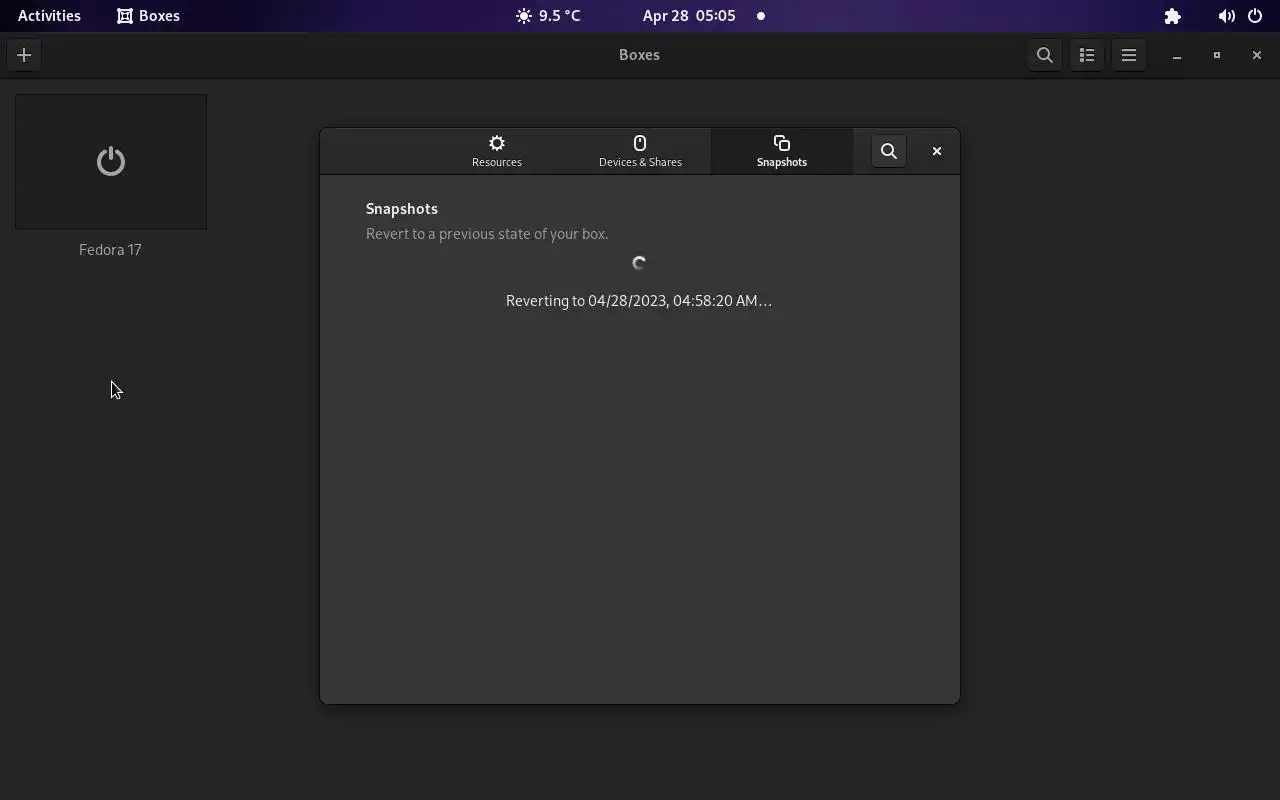This screenshot has height=800, width=1280.
Task: Select the Snapshots tab
Action: click(x=782, y=151)
